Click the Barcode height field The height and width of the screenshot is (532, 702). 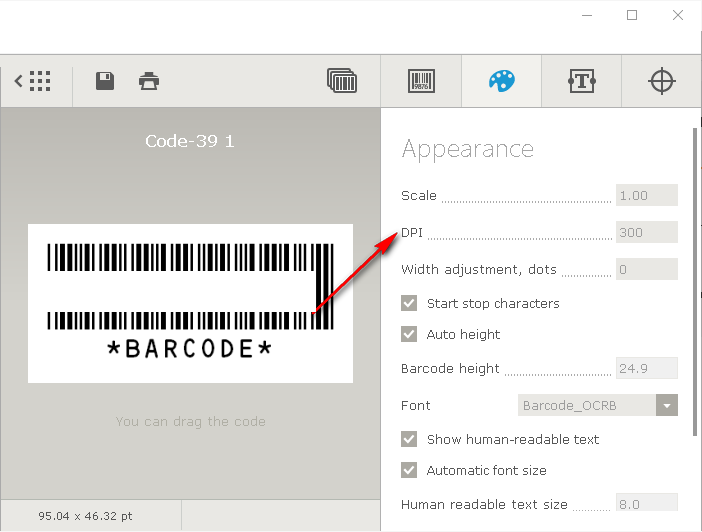point(646,368)
